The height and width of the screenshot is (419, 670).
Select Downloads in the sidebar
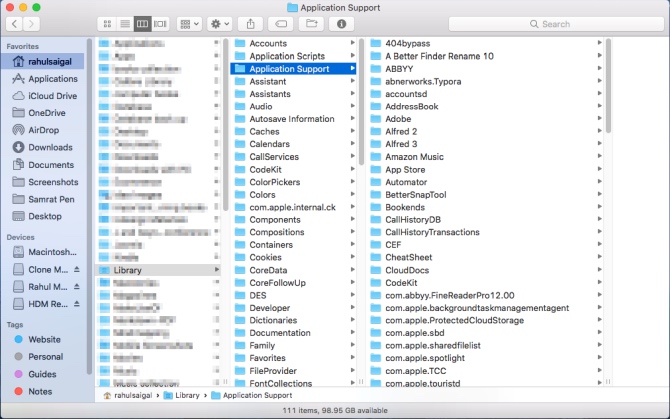50,147
